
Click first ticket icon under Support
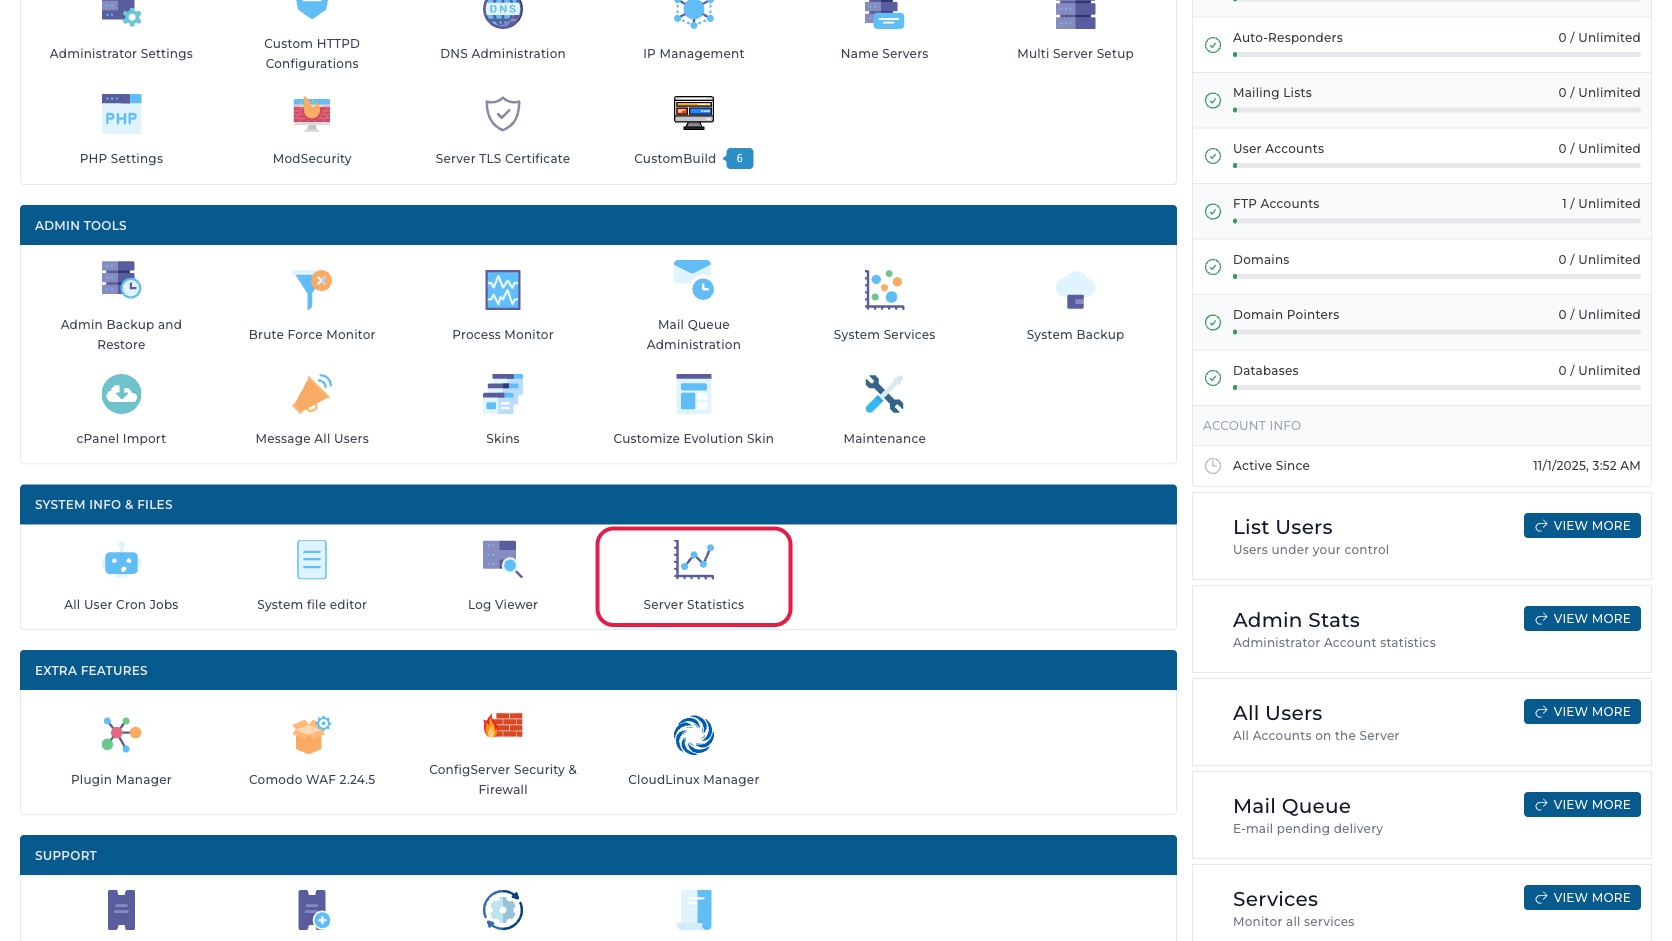point(121,910)
